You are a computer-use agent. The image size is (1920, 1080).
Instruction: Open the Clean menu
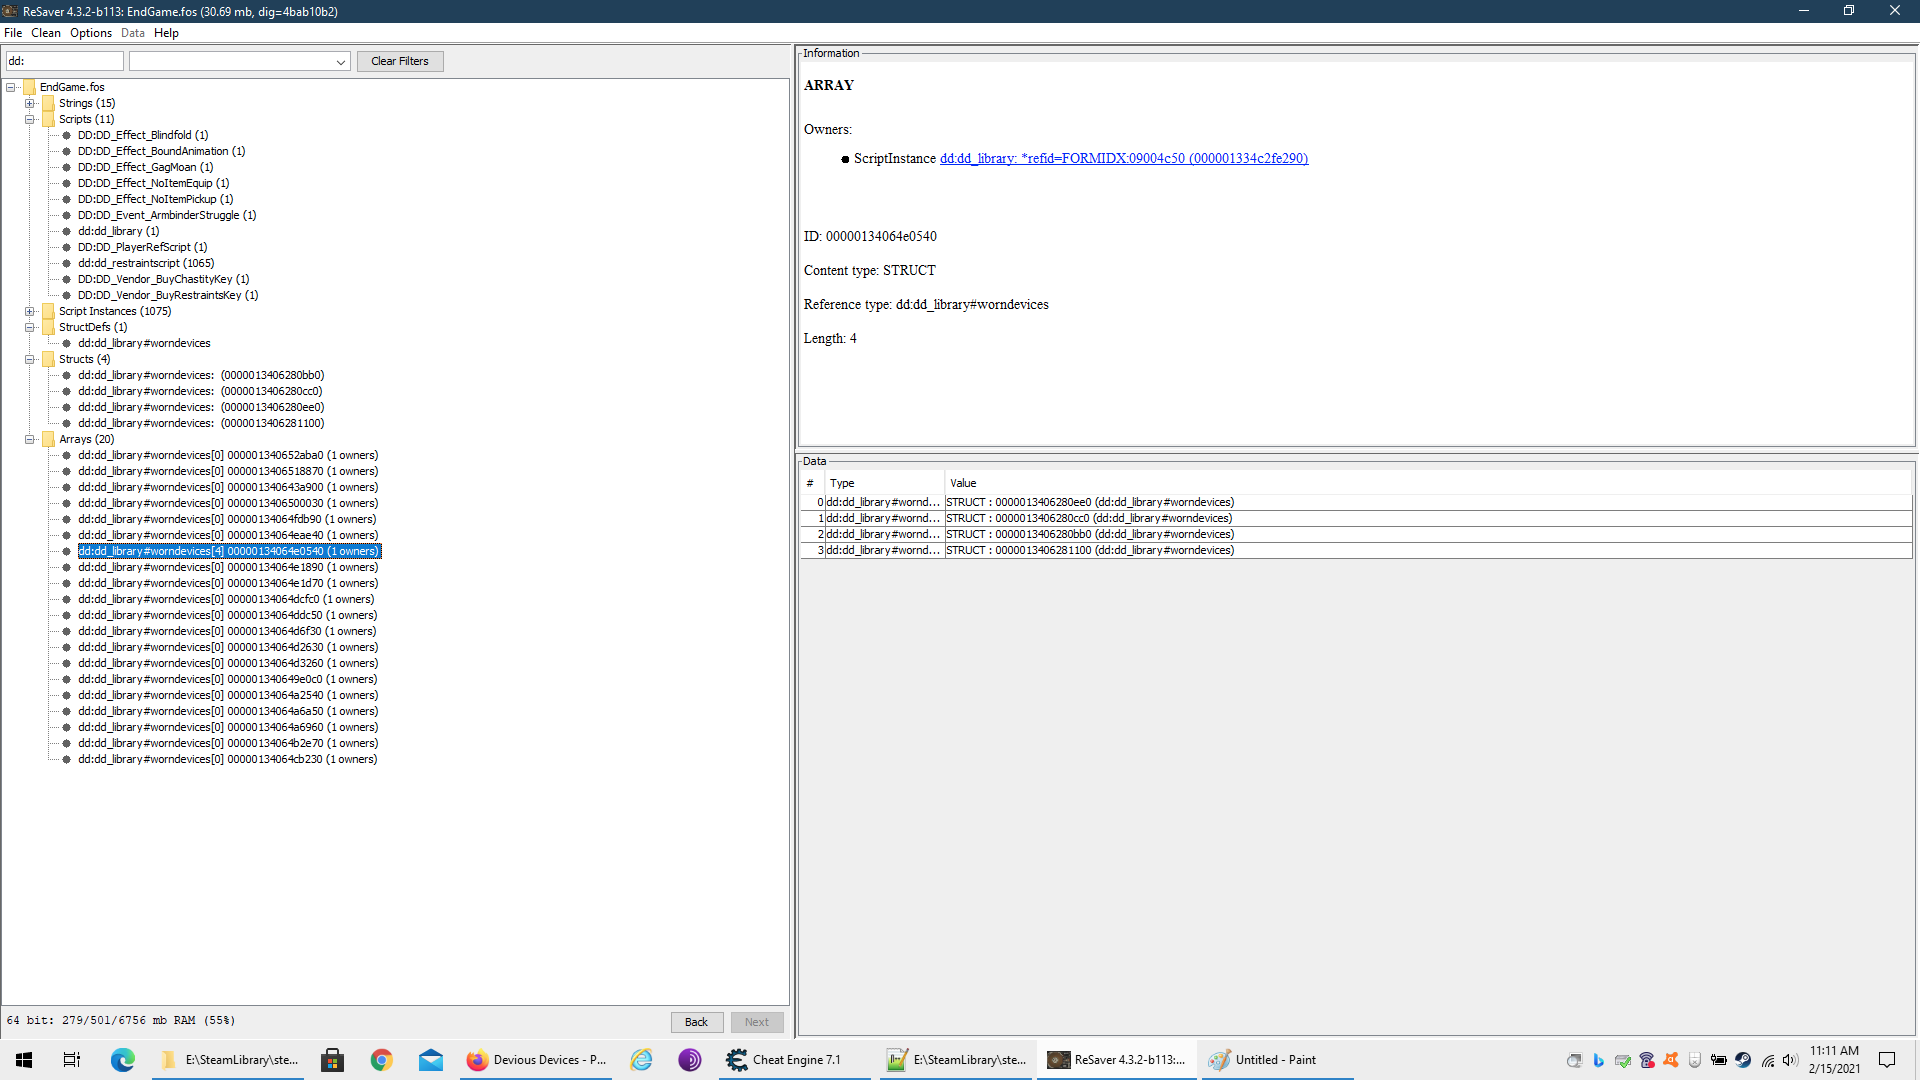(46, 33)
